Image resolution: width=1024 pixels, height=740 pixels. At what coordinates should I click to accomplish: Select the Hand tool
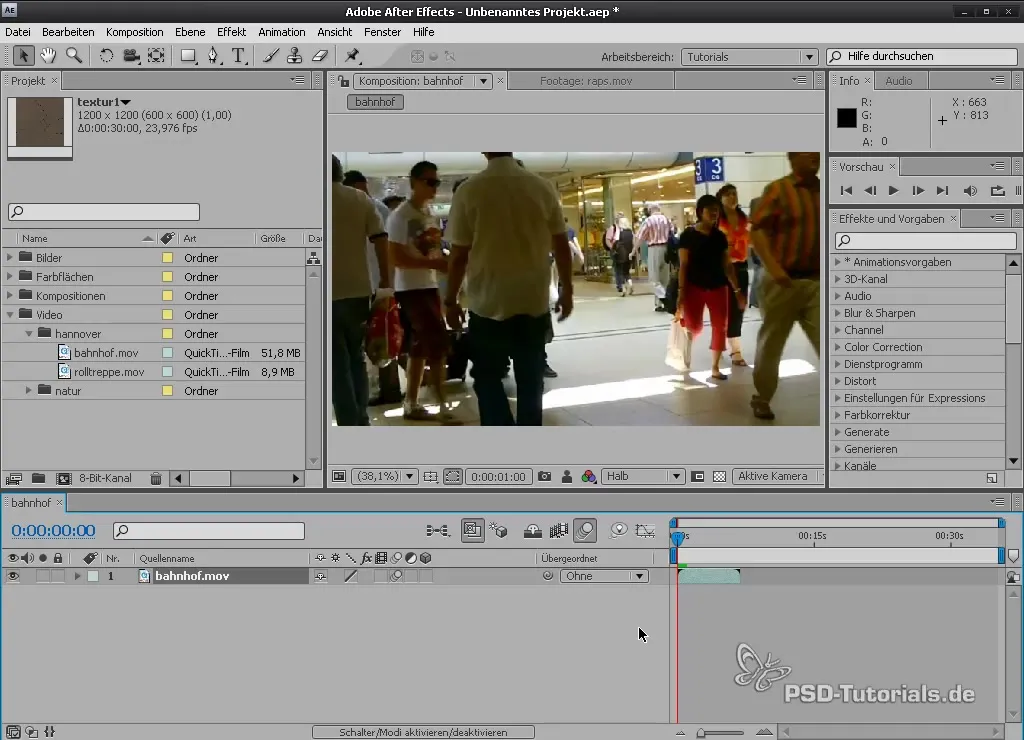(48, 56)
